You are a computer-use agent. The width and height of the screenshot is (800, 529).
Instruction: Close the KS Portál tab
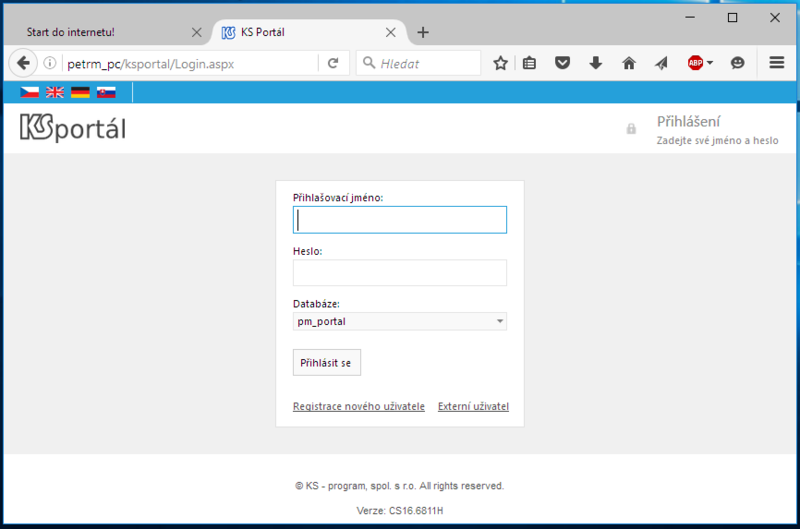pyautogui.click(x=391, y=33)
